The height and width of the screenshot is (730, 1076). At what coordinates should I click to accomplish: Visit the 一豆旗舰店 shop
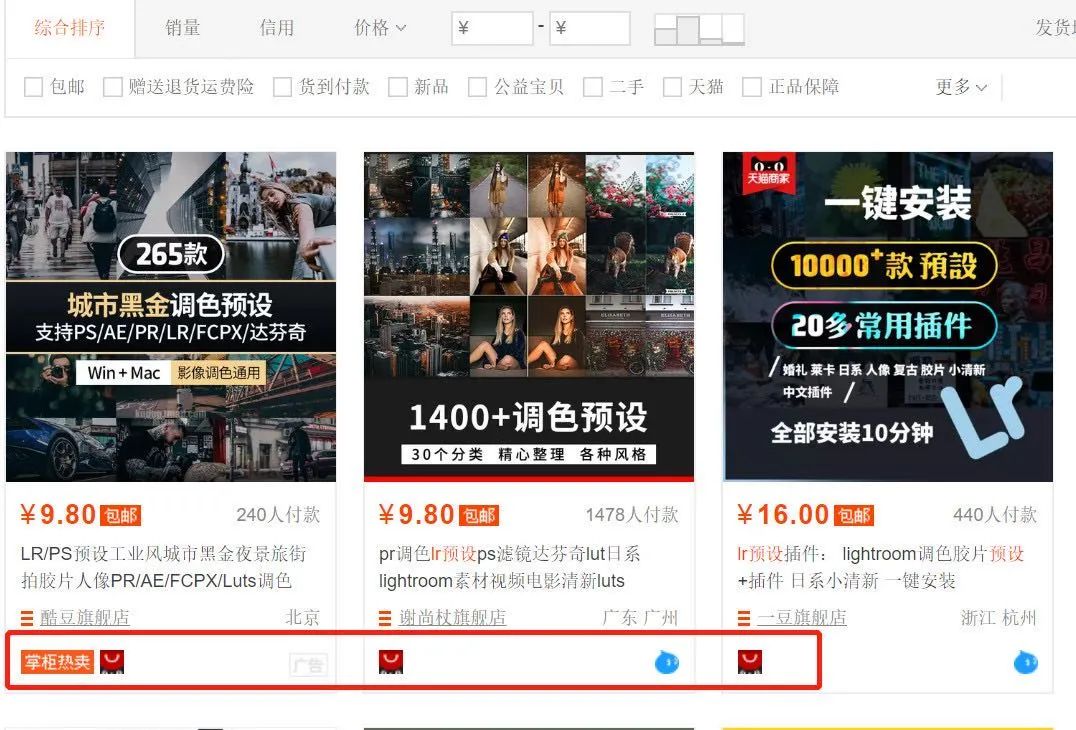tap(802, 617)
